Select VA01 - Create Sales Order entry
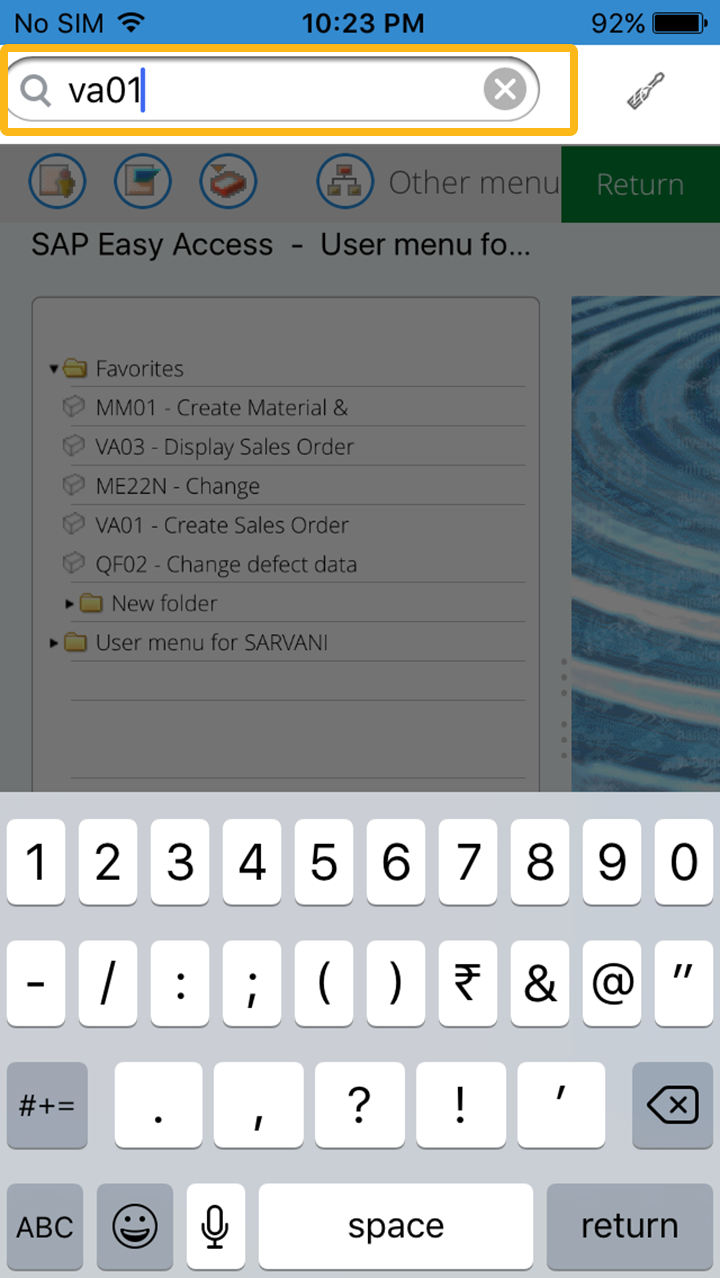 click(x=222, y=525)
